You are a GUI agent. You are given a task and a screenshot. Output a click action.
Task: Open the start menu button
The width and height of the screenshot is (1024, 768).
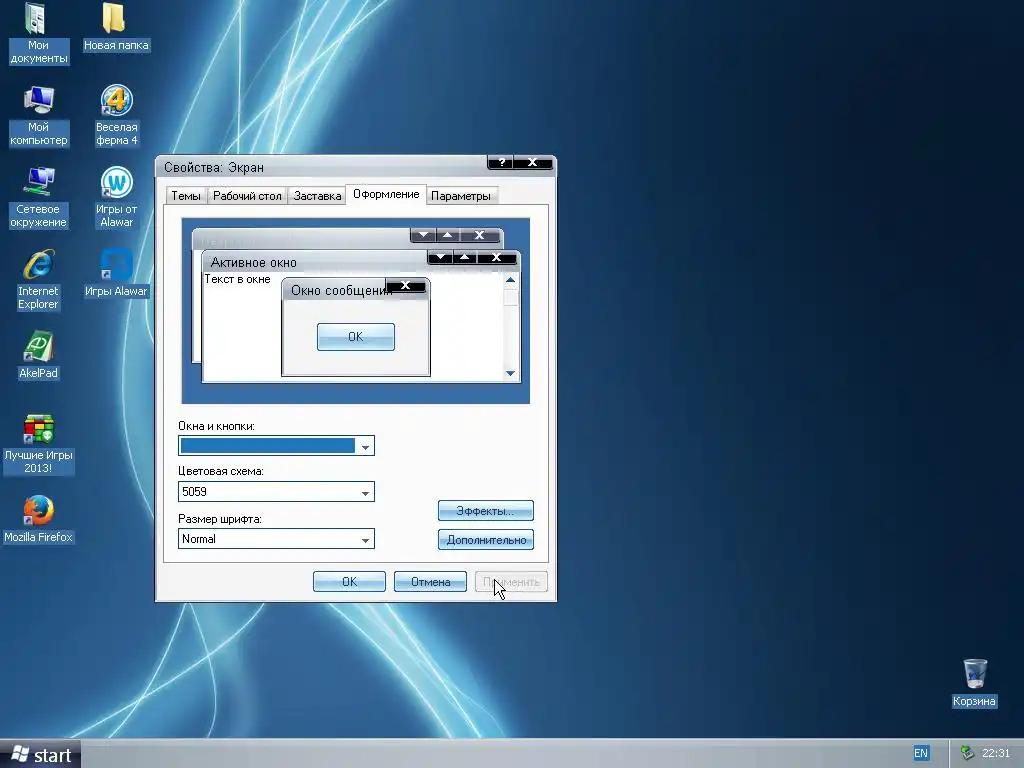coord(40,754)
